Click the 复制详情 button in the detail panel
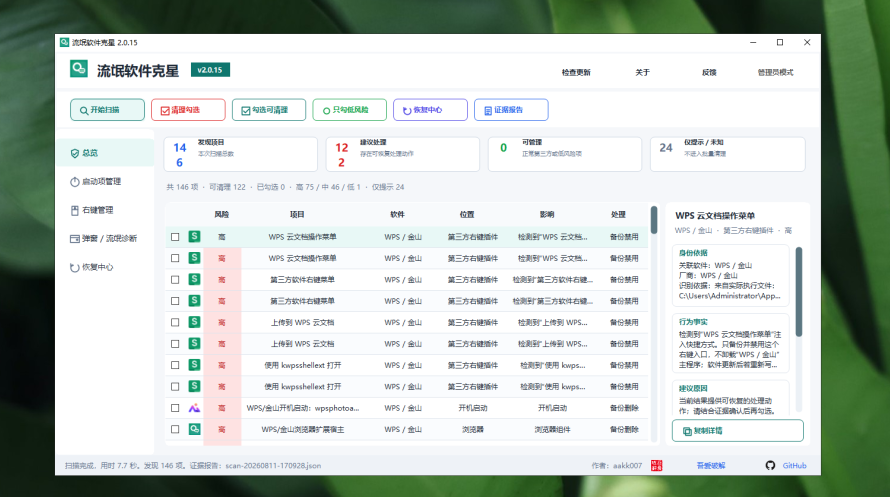Screen dimensions: 890x497 737,431
